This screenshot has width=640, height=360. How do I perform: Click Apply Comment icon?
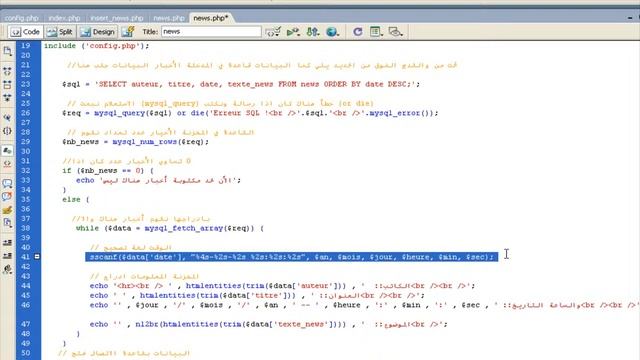tap(7, 183)
